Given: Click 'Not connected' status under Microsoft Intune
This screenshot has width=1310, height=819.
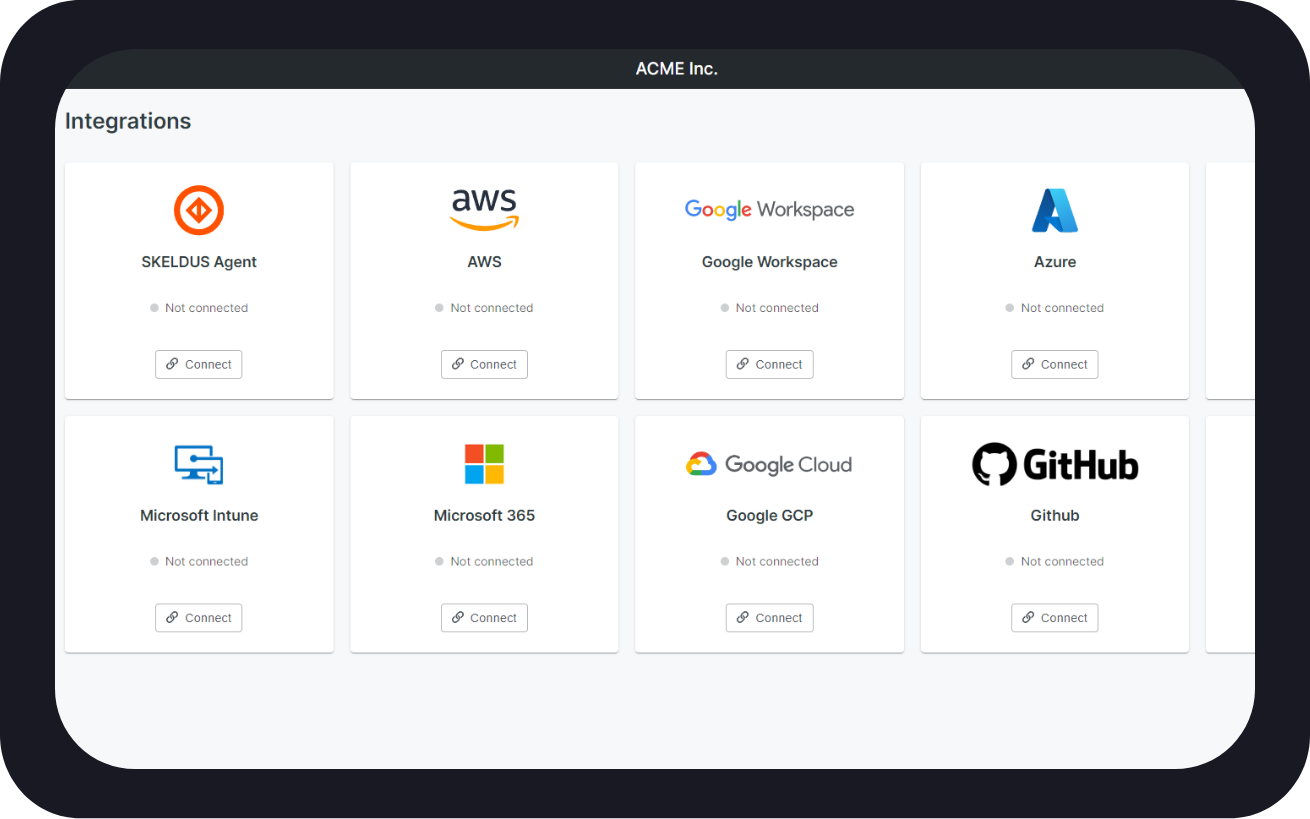Looking at the screenshot, I should pyautogui.click(x=199, y=562).
